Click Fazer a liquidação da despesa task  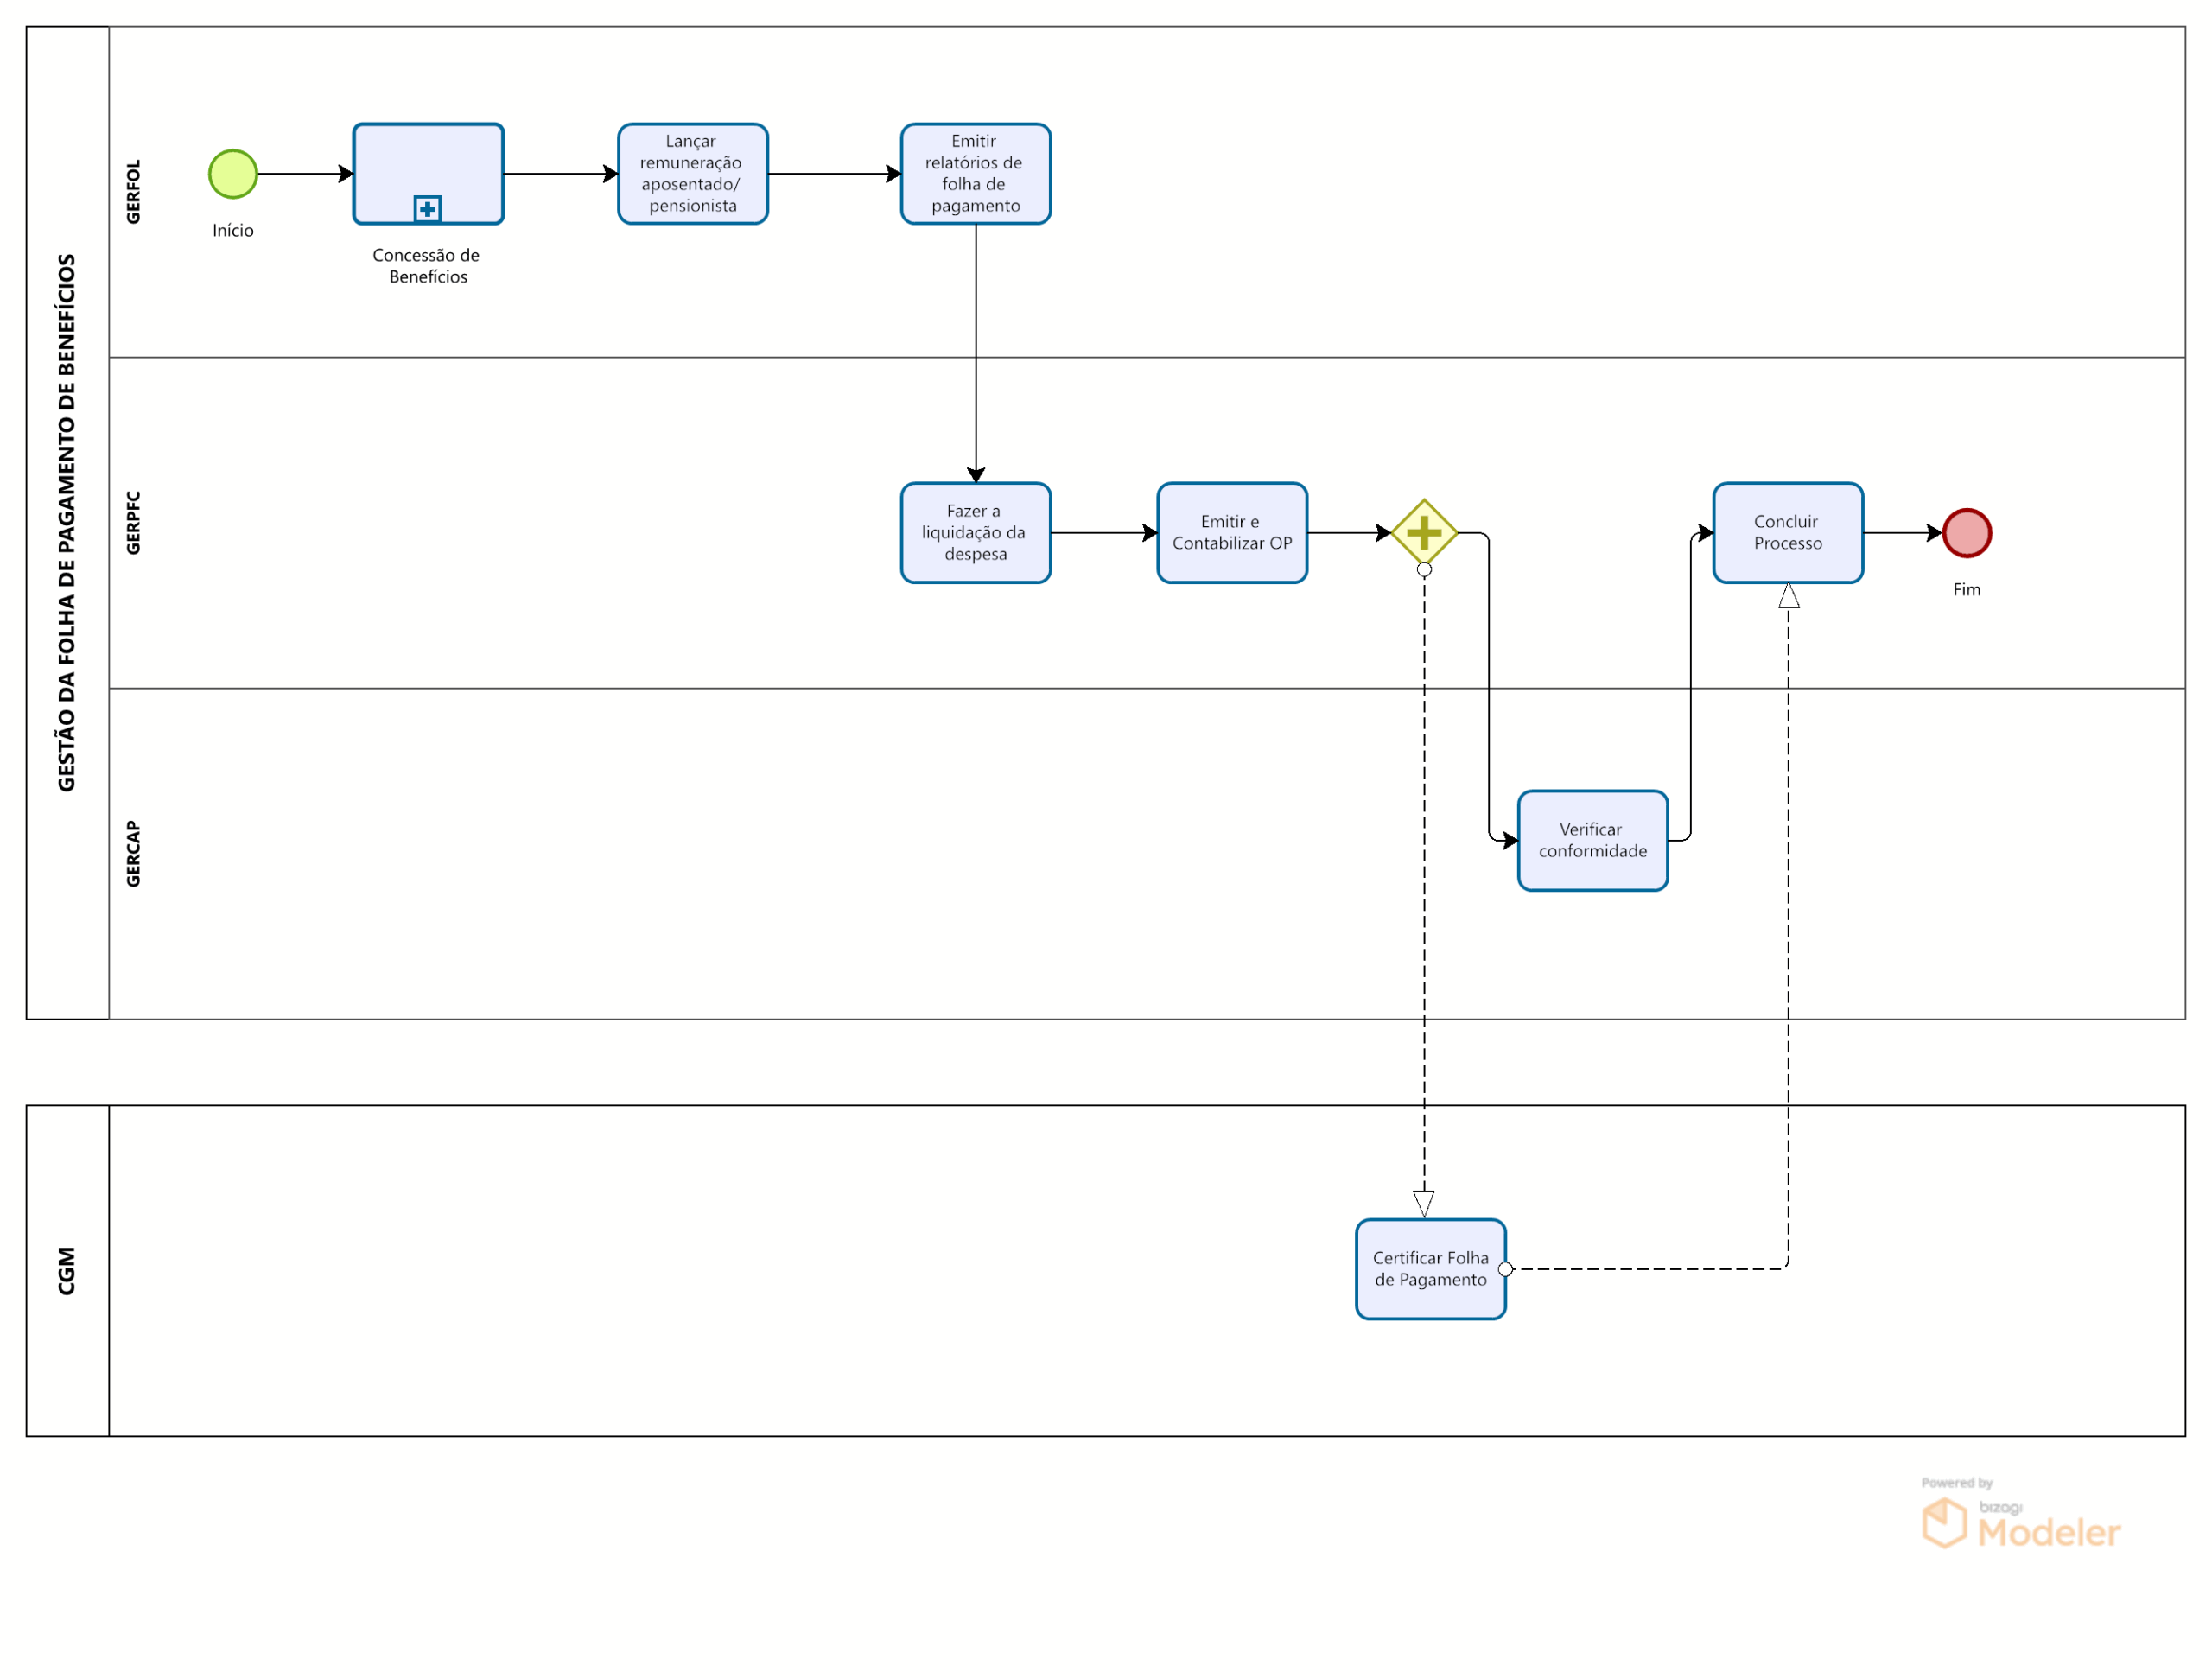click(975, 533)
